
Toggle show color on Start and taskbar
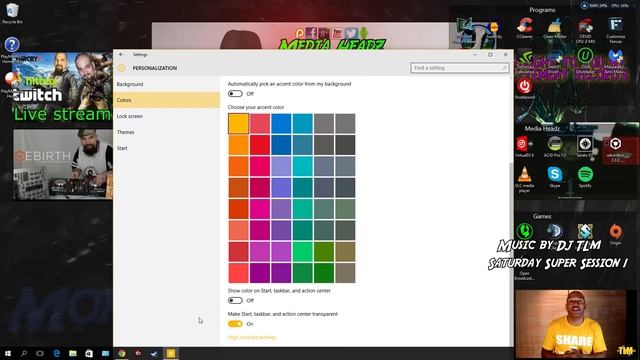235,301
